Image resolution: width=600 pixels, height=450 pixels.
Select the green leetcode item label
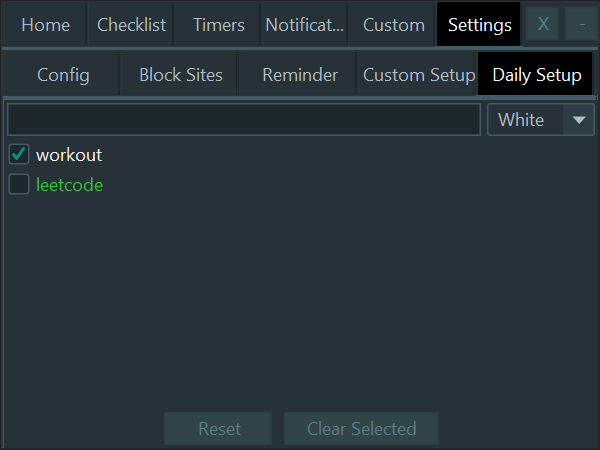(70, 185)
